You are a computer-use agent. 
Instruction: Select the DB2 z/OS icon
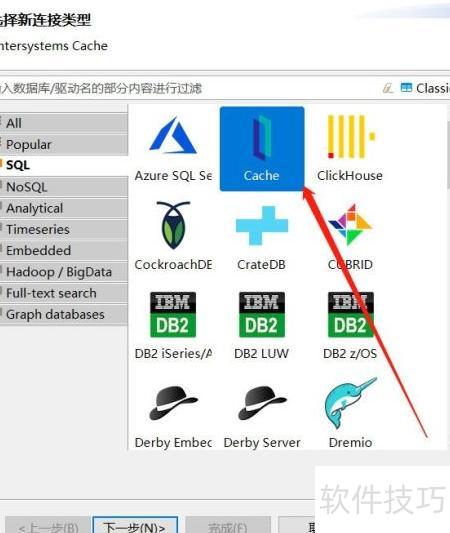[350, 314]
